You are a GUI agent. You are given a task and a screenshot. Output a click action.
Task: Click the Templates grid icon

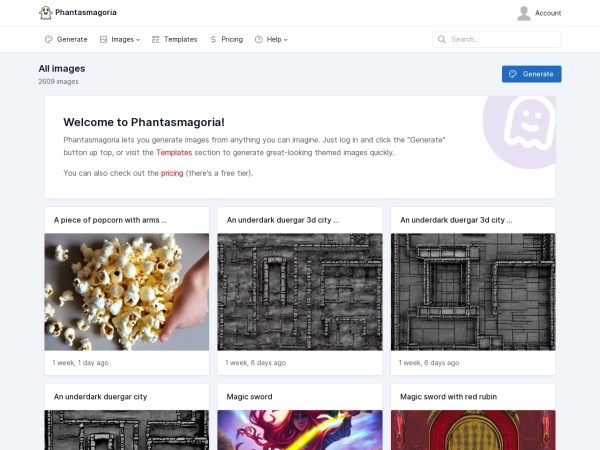click(x=156, y=39)
